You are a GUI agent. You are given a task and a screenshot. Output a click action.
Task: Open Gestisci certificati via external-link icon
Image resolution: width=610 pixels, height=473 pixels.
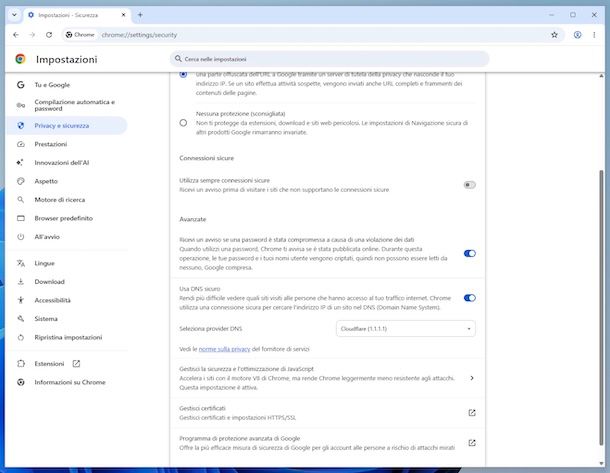[x=472, y=413]
